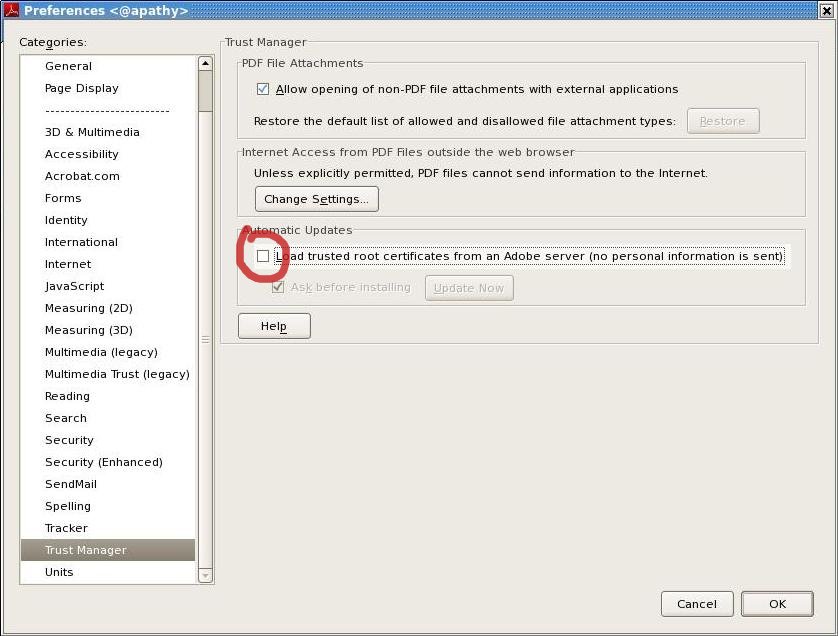Screen dimensions: 838x636
Task: Uncheck allow opening non-PDF file attachments
Action: (263, 89)
